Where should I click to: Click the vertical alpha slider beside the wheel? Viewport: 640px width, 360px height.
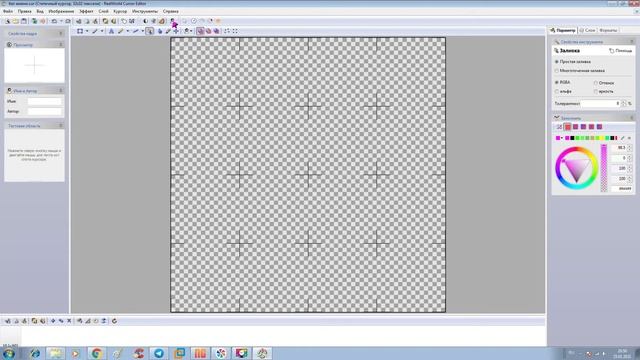(x=604, y=168)
